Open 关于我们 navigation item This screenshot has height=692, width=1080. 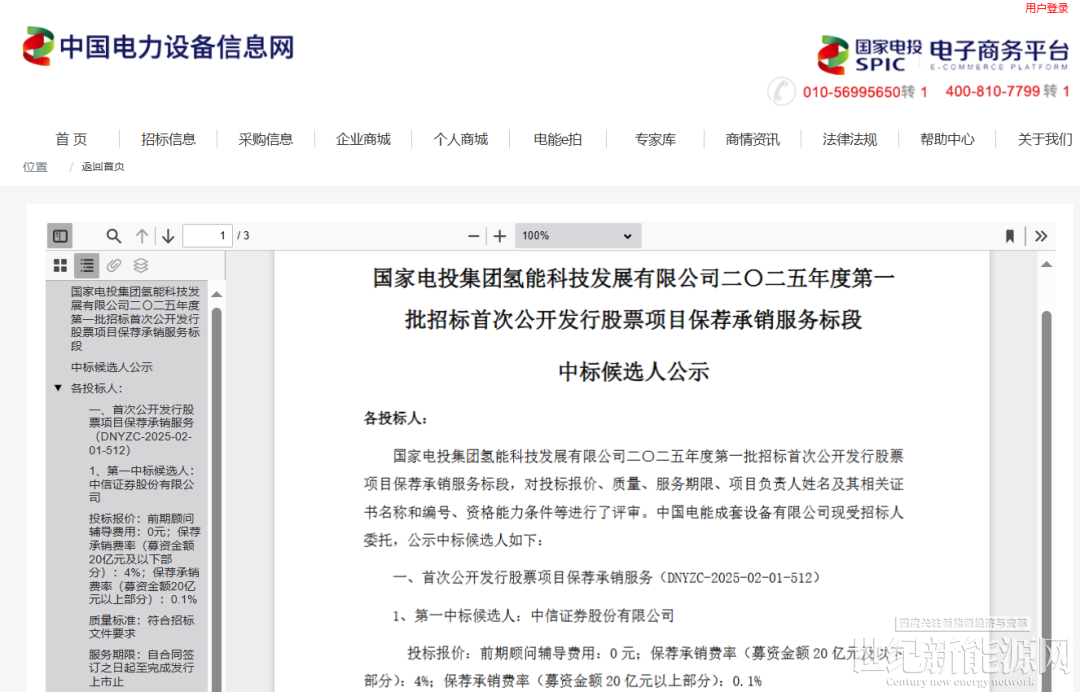click(1045, 139)
